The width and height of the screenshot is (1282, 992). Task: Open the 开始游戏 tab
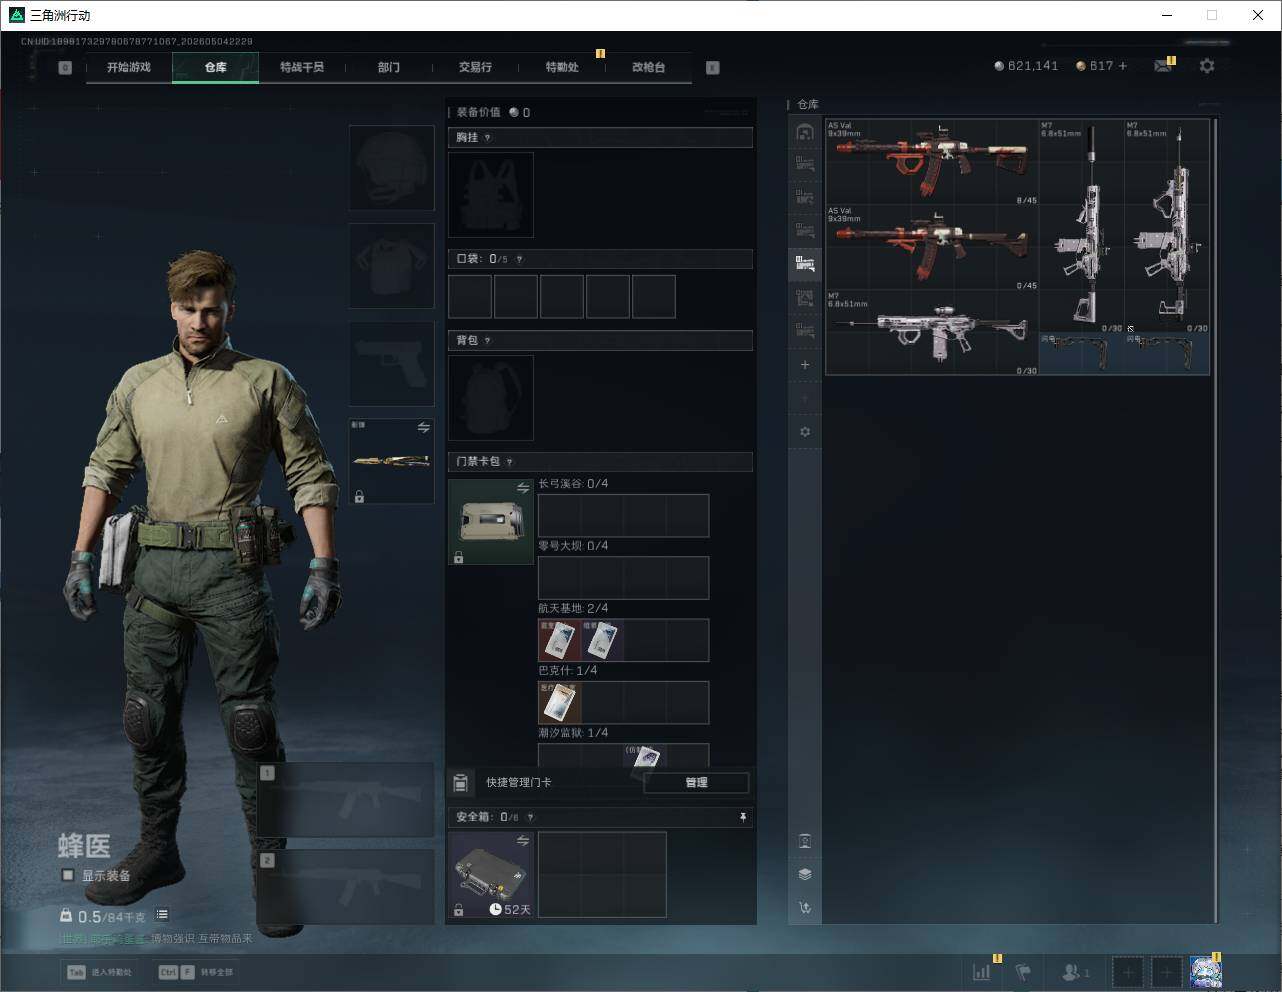[129, 67]
